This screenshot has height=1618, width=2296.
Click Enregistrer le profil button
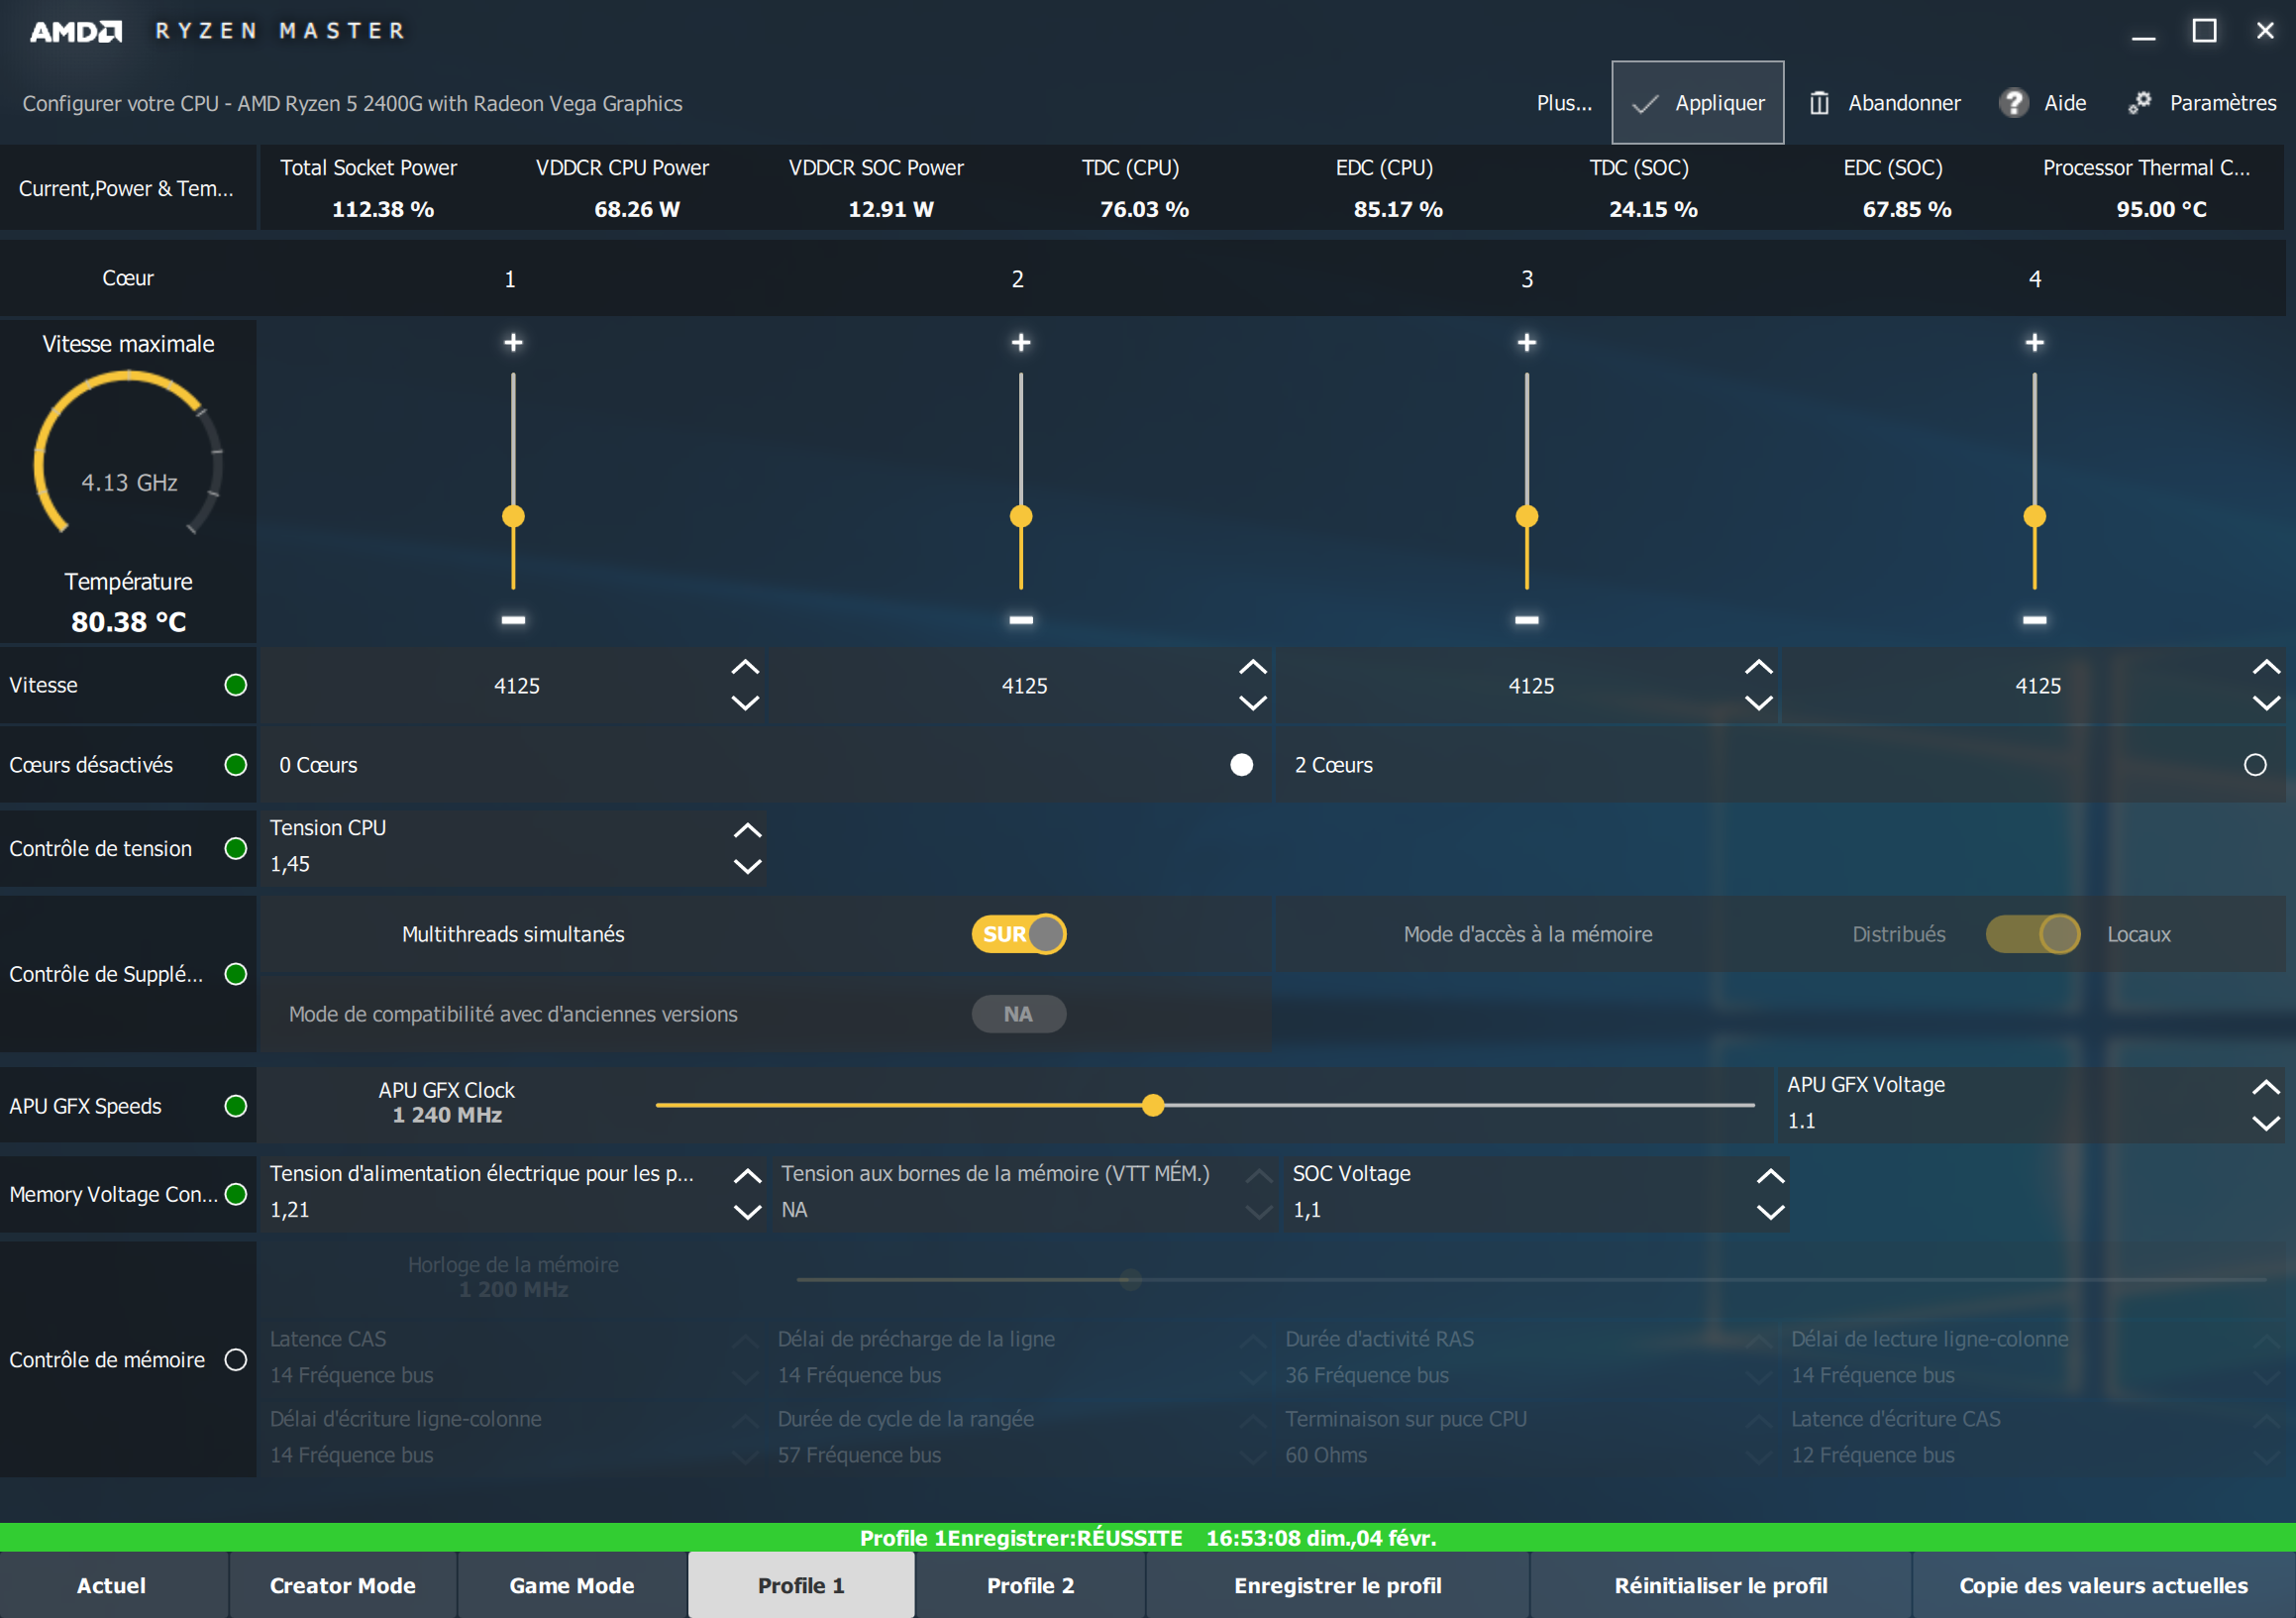(x=1337, y=1585)
